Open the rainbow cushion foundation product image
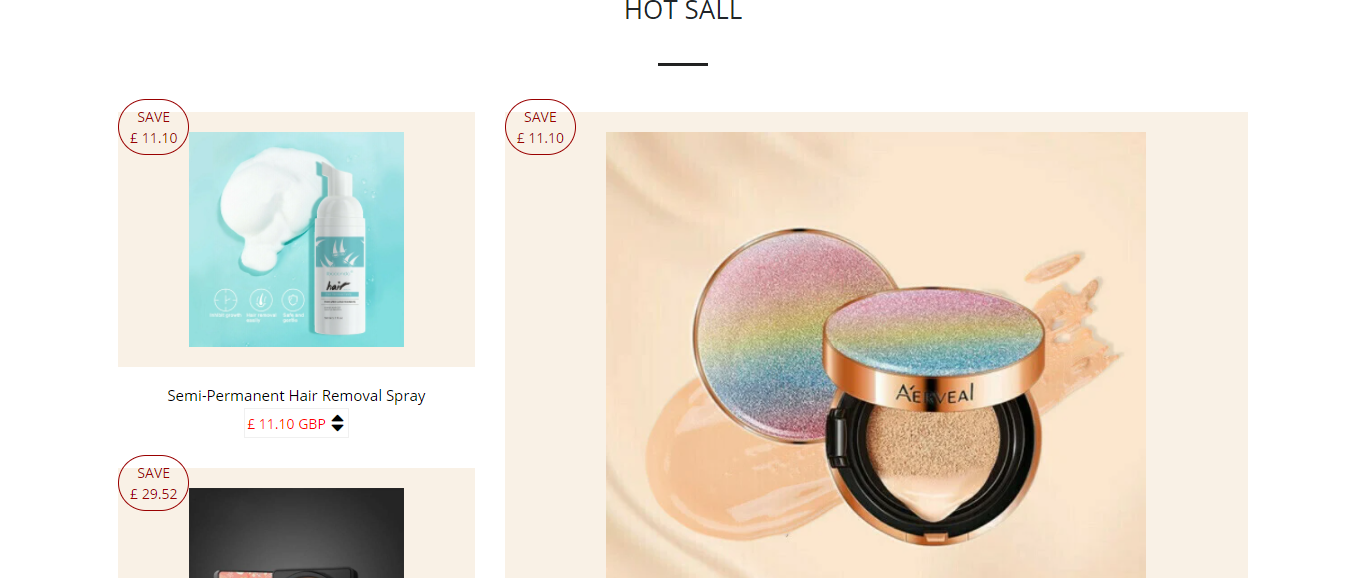Image resolution: width=1366 pixels, height=578 pixels. point(876,355)
